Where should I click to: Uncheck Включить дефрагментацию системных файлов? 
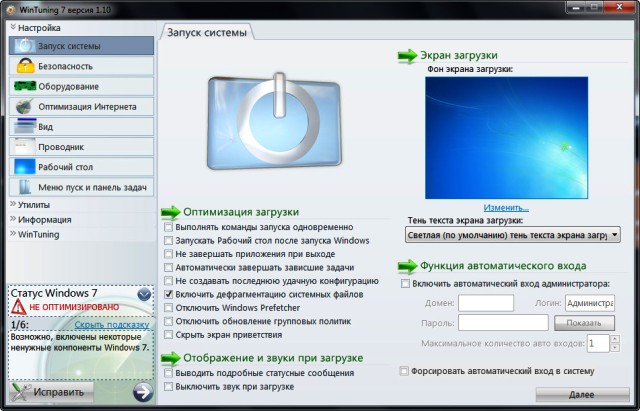pos(169,294)
